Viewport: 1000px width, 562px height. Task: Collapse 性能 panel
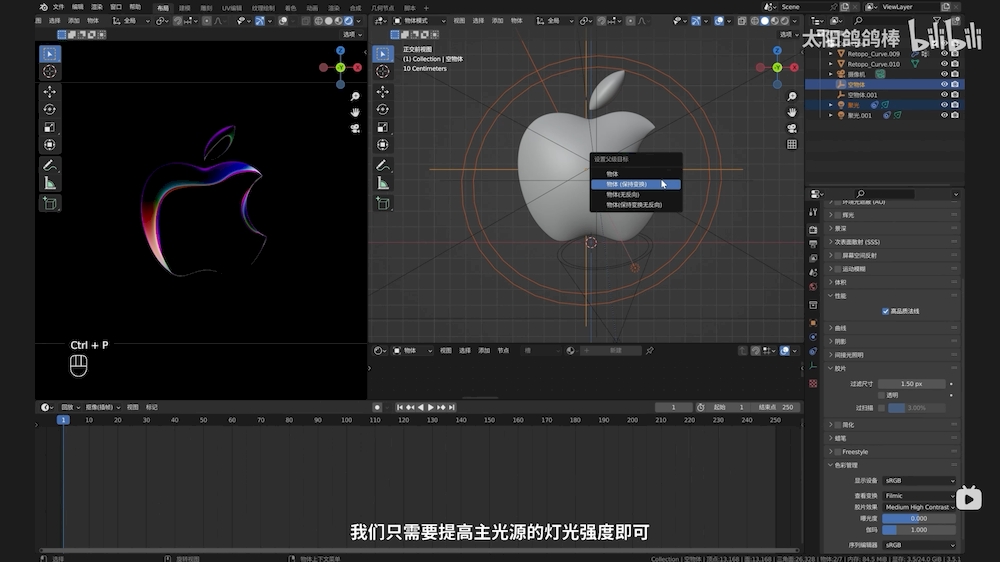coord(830,296)
